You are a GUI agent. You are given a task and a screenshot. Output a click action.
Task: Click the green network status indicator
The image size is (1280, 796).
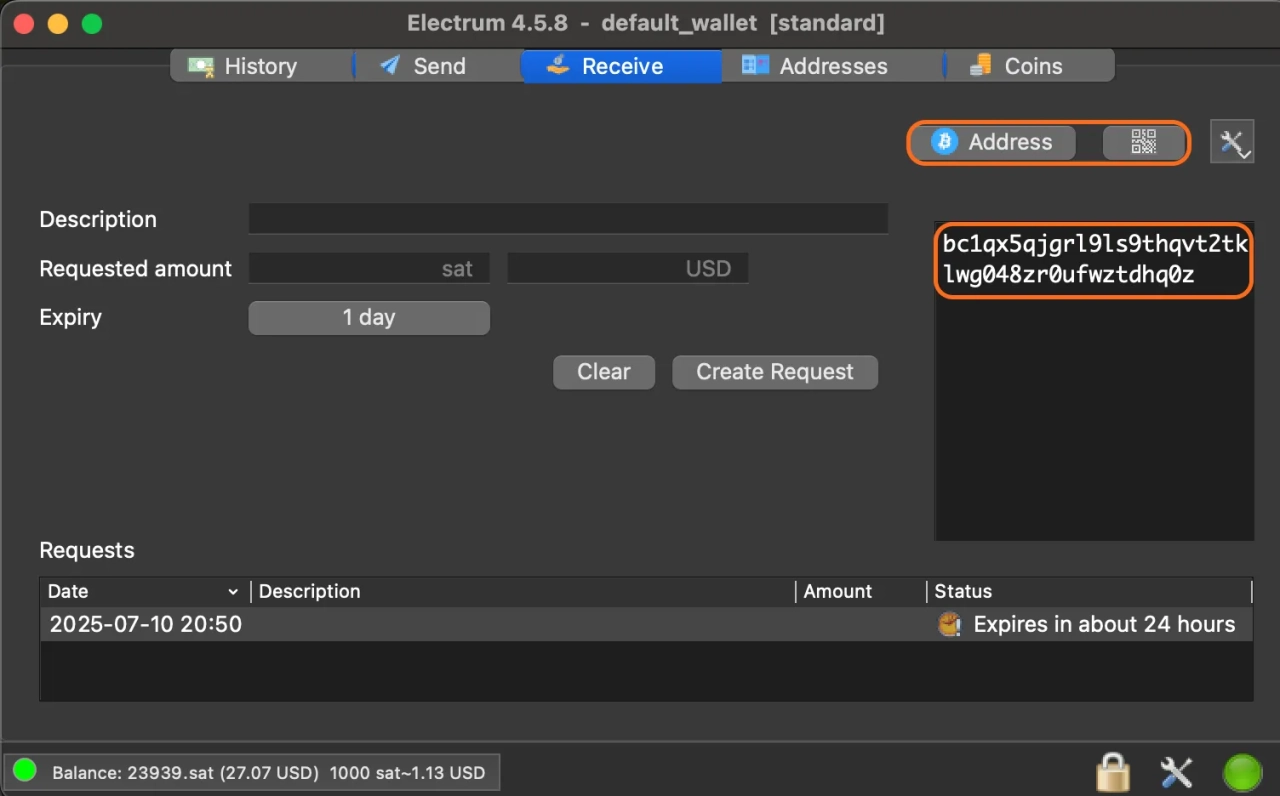coord(1241,772)
